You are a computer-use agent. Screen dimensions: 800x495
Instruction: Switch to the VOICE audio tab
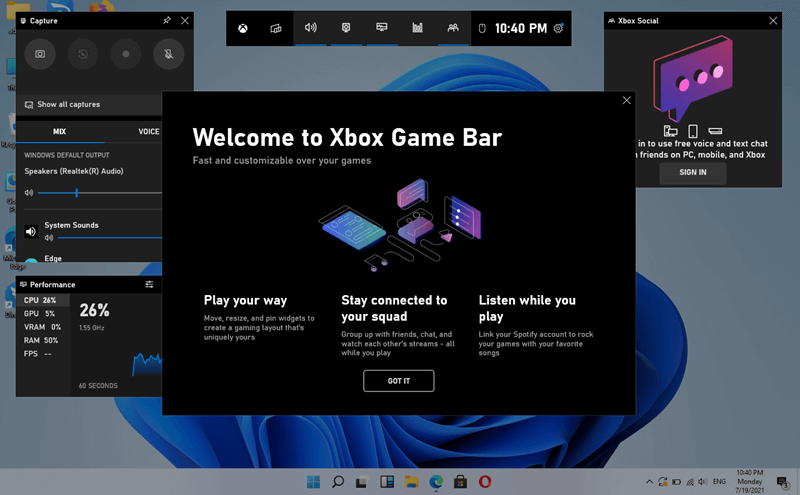click(x=148, y=132)
